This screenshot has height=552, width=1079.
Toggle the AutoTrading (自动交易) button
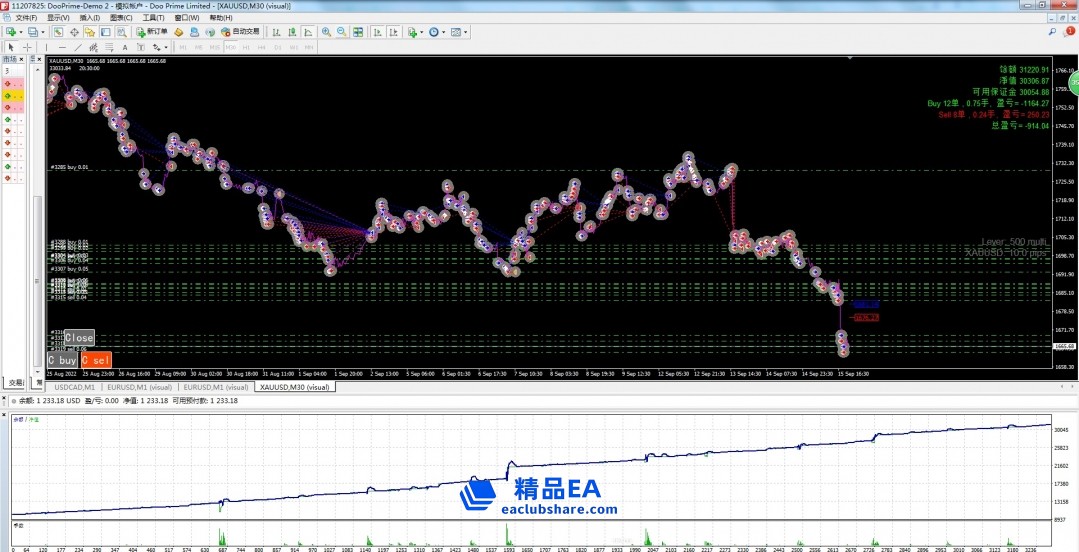pos(240,32)
